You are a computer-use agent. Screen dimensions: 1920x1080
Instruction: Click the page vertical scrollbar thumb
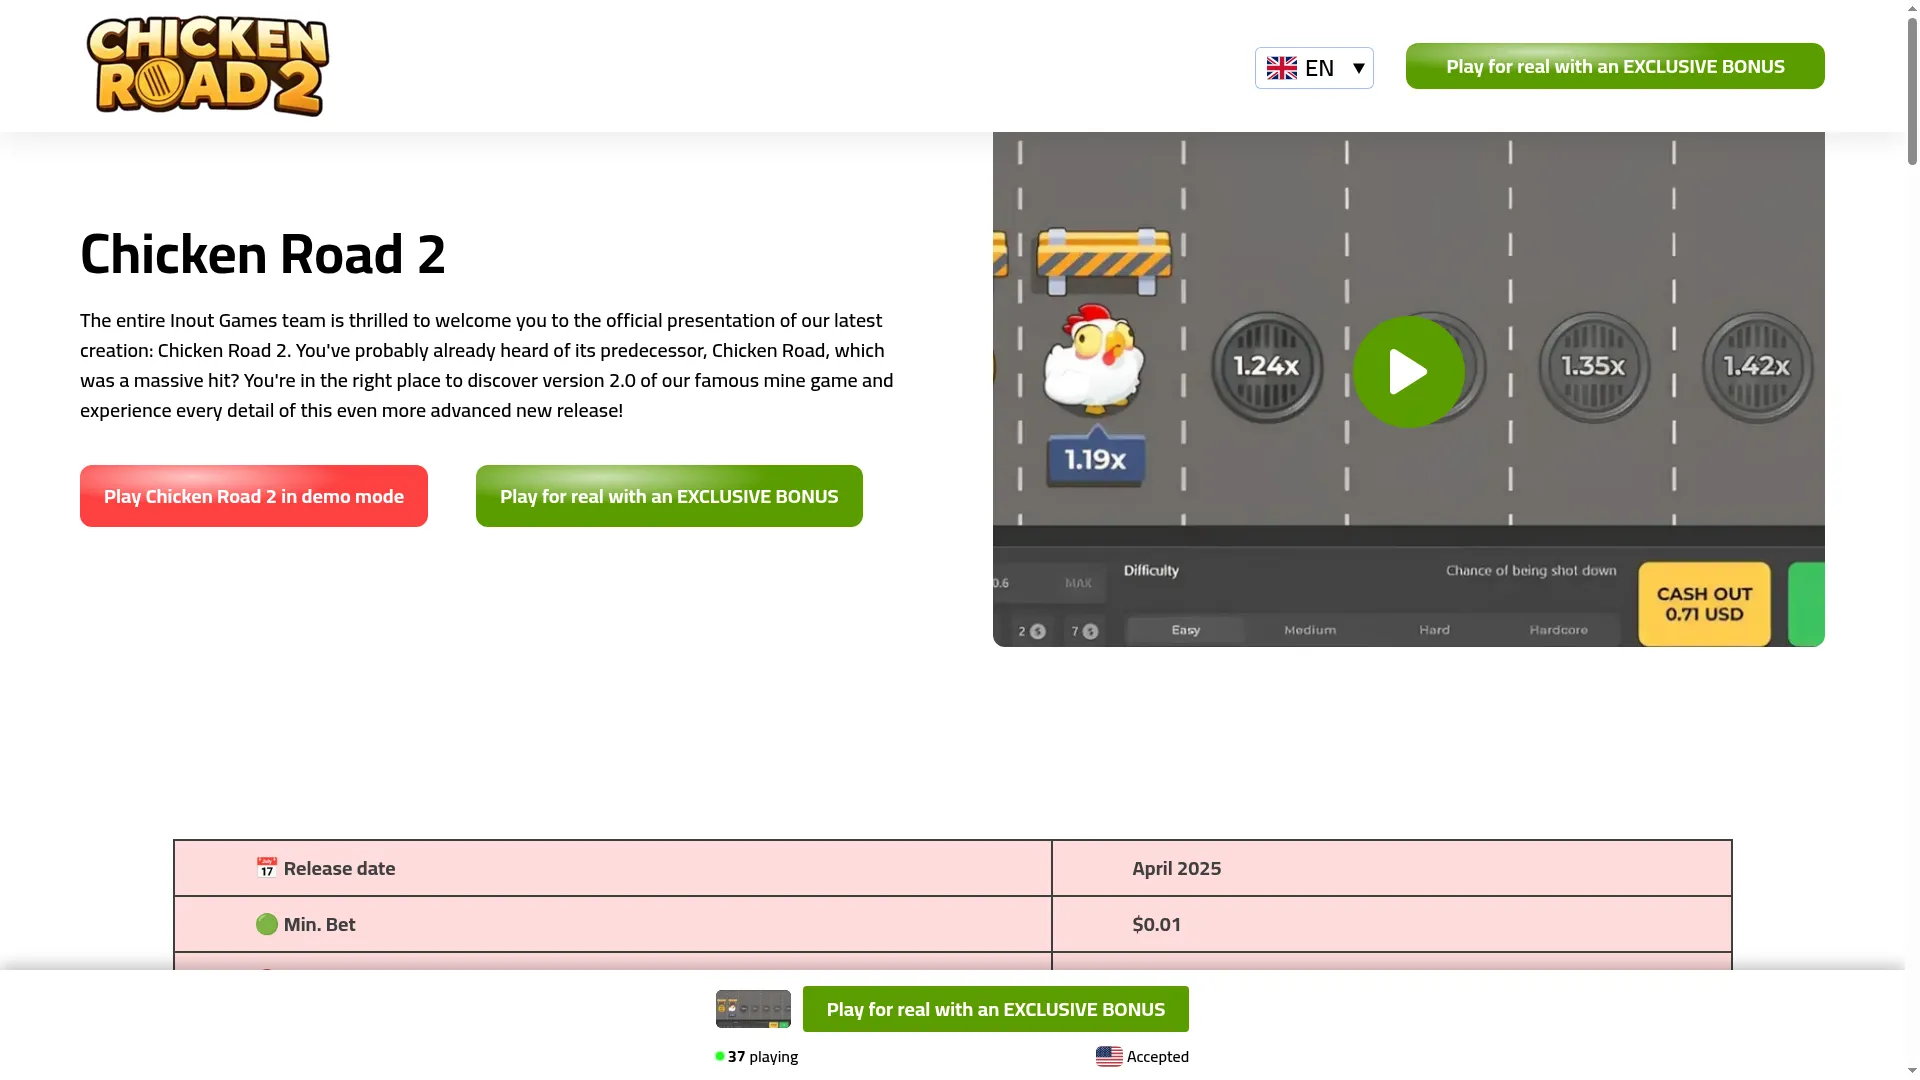1912,90
